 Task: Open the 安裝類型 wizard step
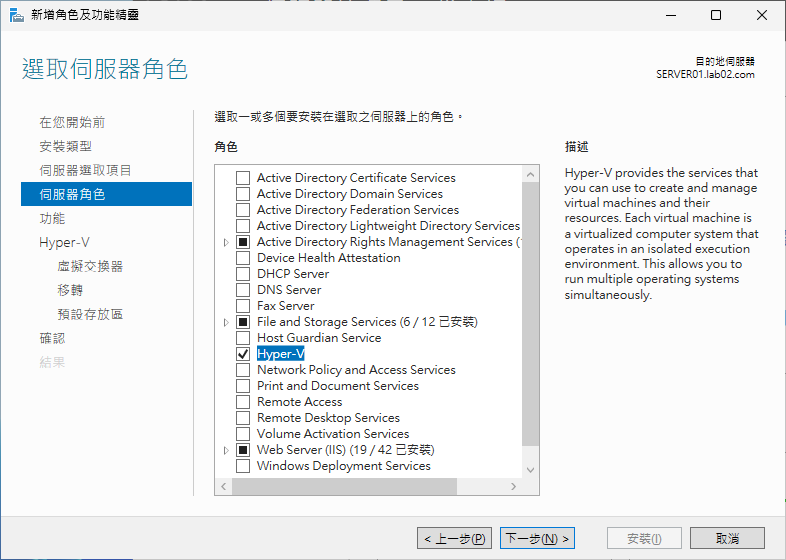tap(66, 146)
